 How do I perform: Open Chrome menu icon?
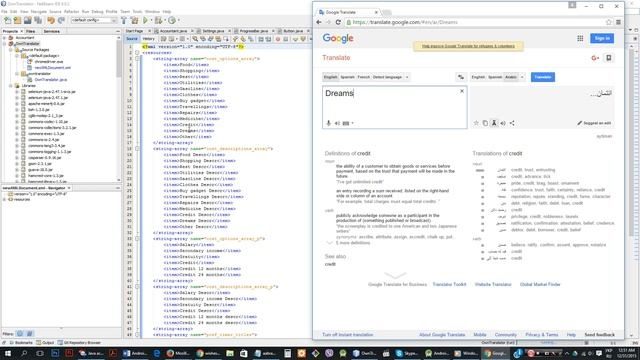618,22
